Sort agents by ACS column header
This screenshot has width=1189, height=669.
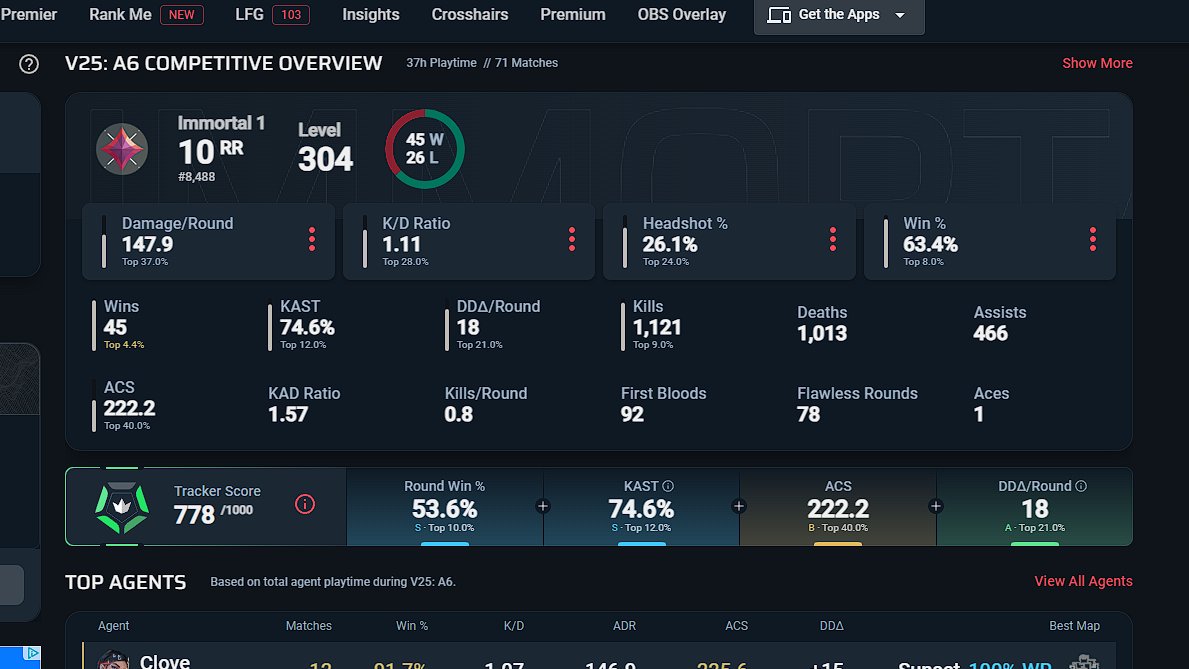click(x=736, y=626)
